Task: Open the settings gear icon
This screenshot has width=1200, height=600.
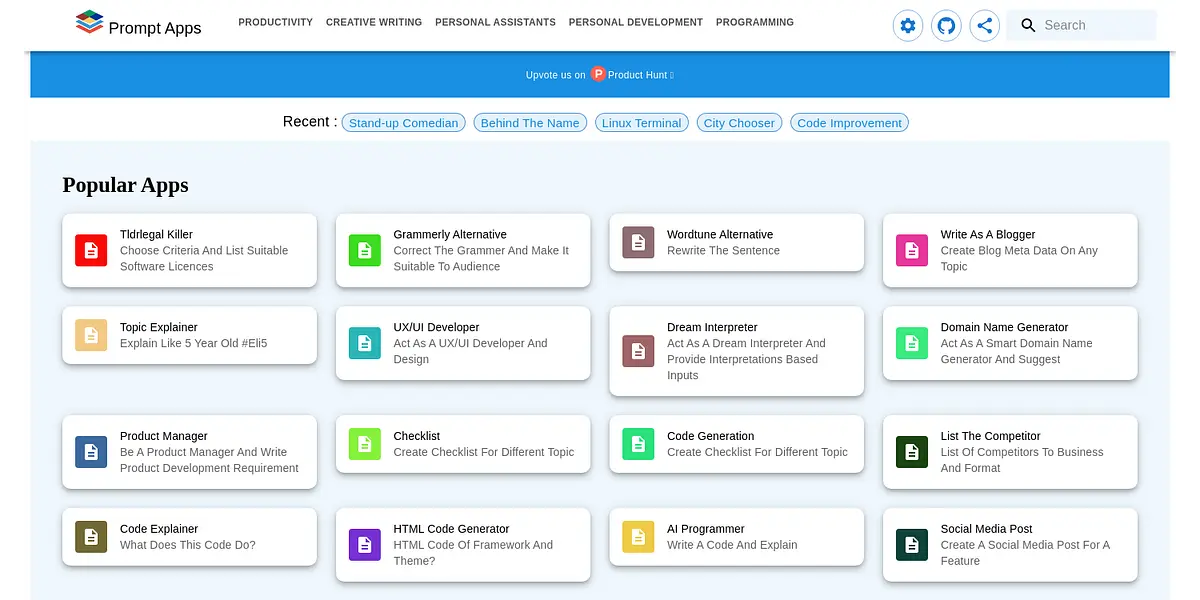Action: point(908,26)
